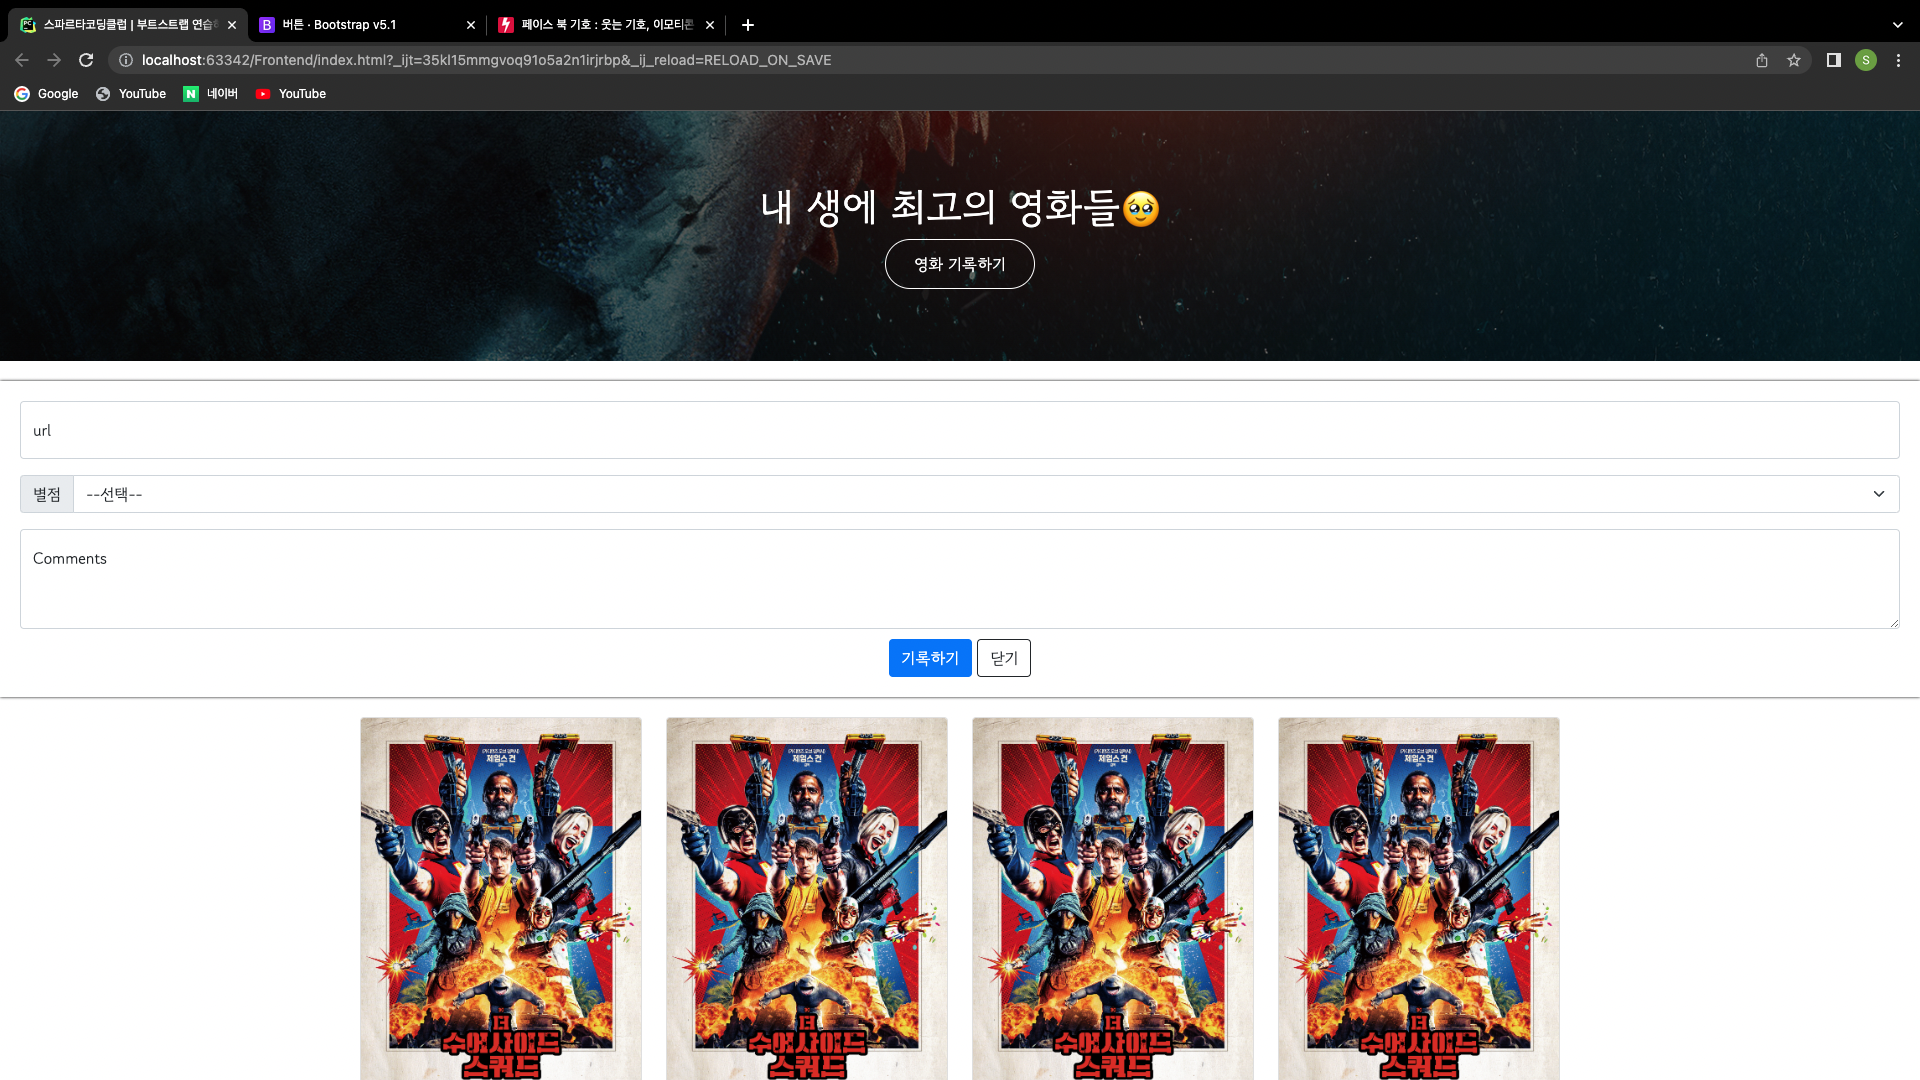Select the 스파르타코딩클럽 tab
The image size is (1920, 1080).
click(x=128, y=25)
